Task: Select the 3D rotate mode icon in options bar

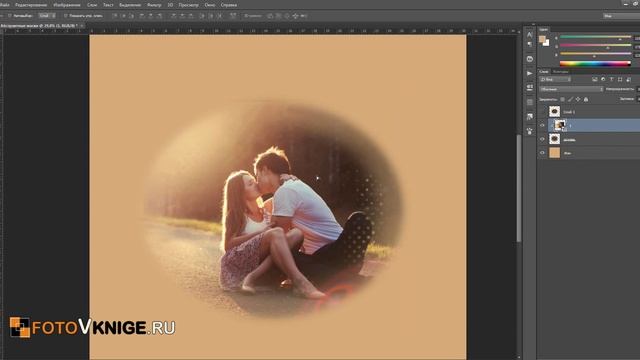Action: (x=270, y=16)
